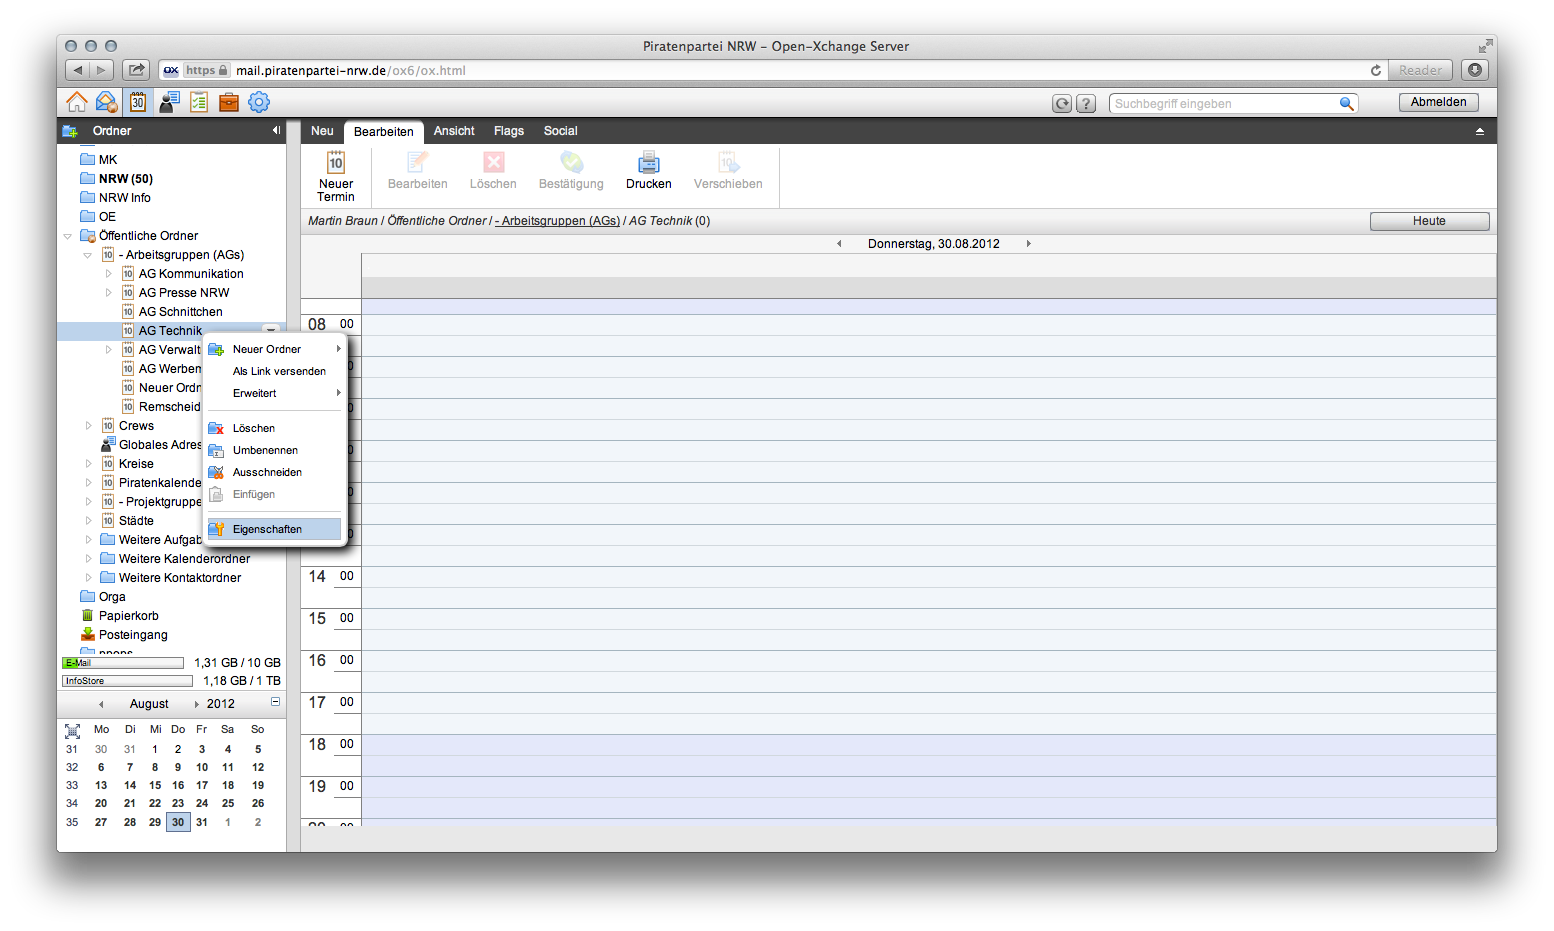Expand the Crews folder tree node
This screenshot has height=931, width=1554.
coord(89,426)
